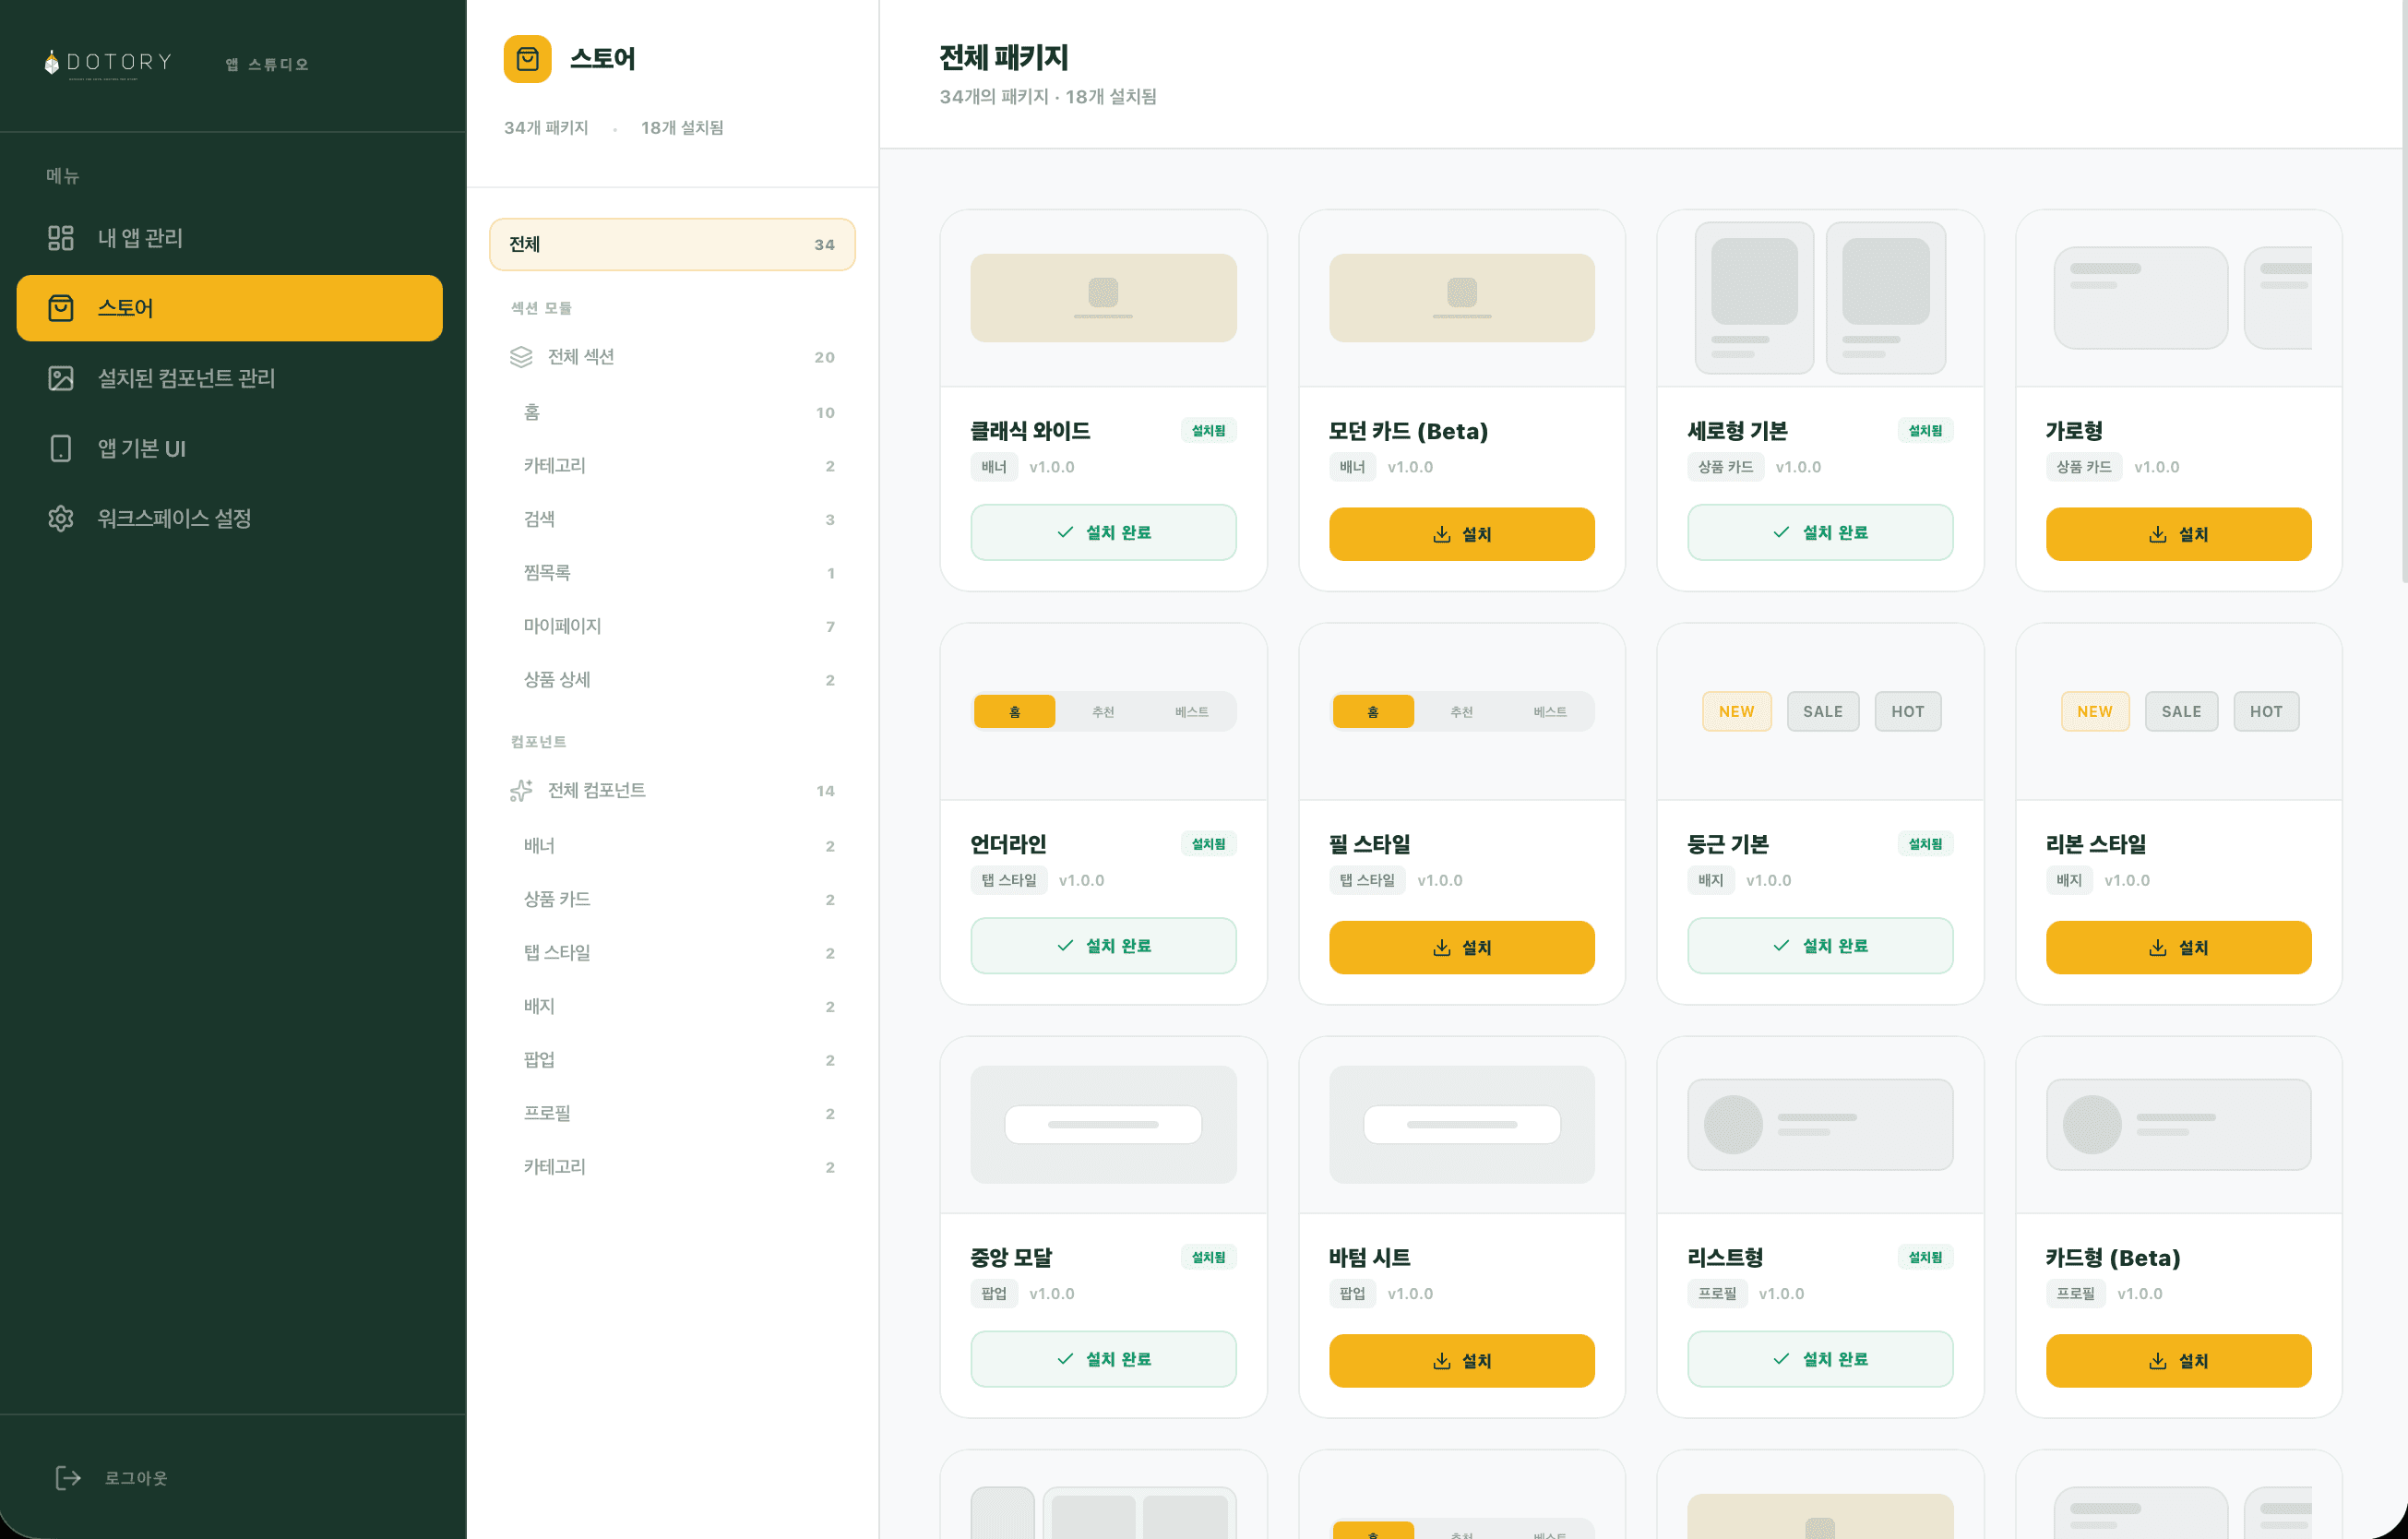Click the download icon on 필 스타일 card
This screenshot has width=2408, height=1539.
pos(1442,947)
